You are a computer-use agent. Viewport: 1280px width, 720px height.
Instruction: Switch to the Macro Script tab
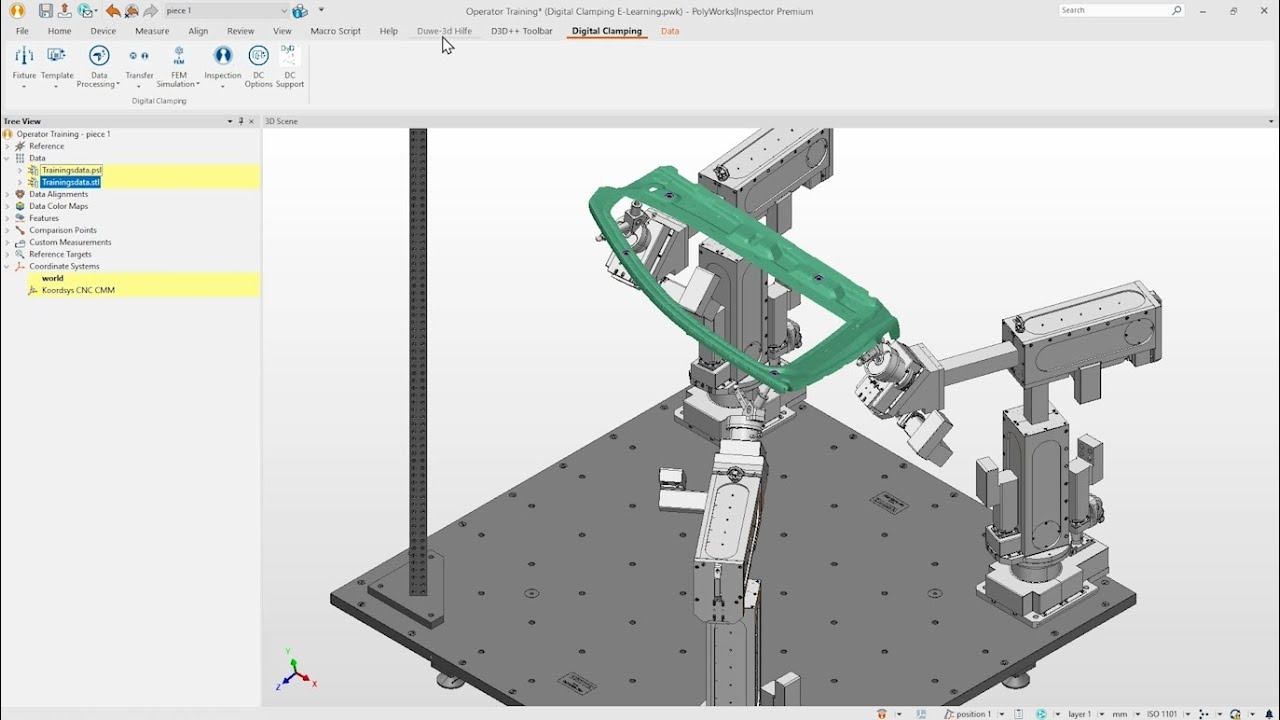tap(335, 31)
